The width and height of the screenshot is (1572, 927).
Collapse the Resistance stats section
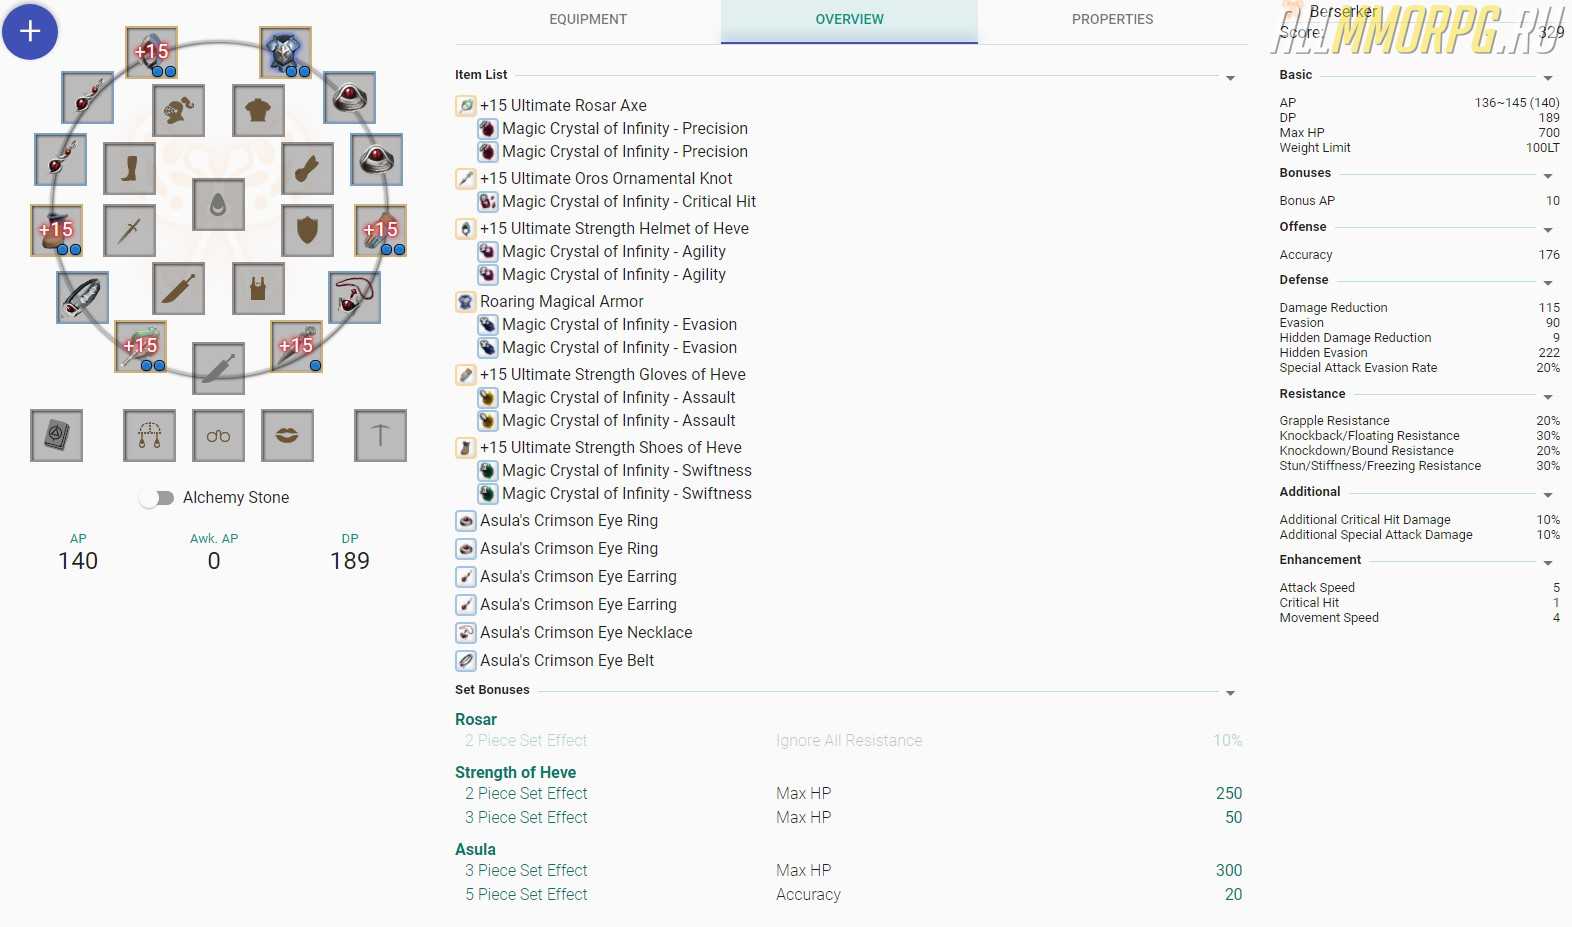(x=1547, y=397)
